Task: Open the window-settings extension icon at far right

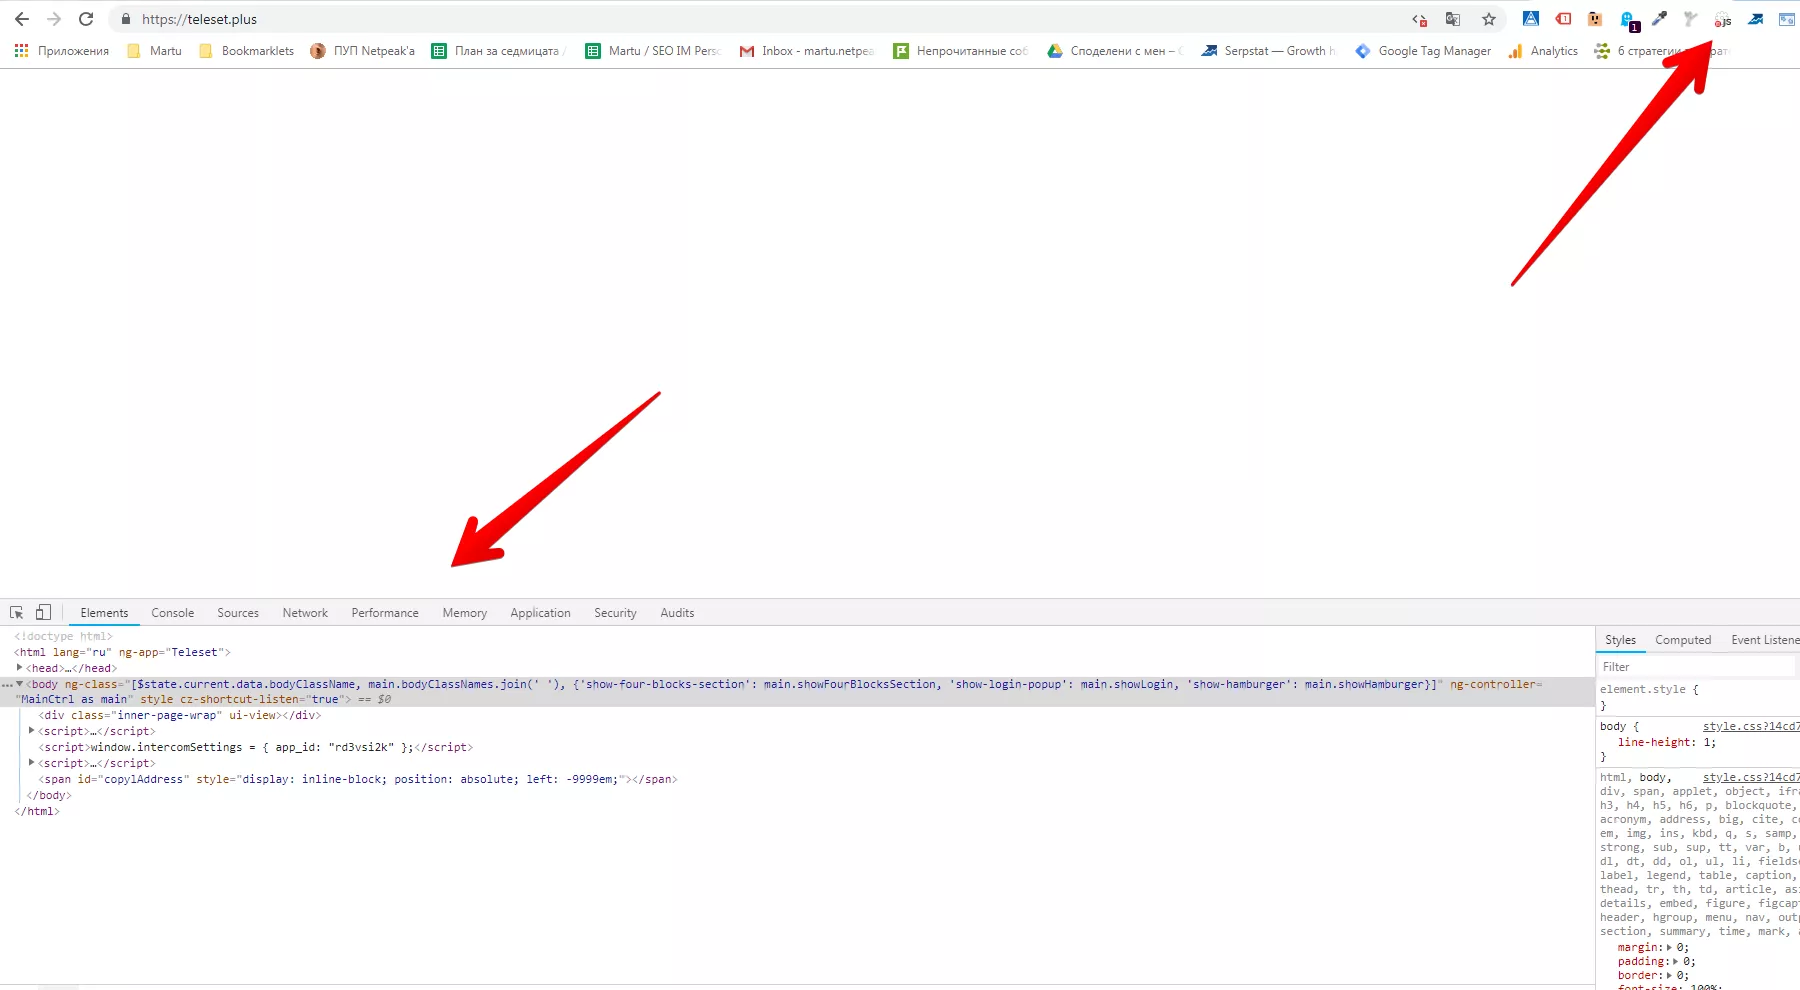Action: (x=1787, y=18)
